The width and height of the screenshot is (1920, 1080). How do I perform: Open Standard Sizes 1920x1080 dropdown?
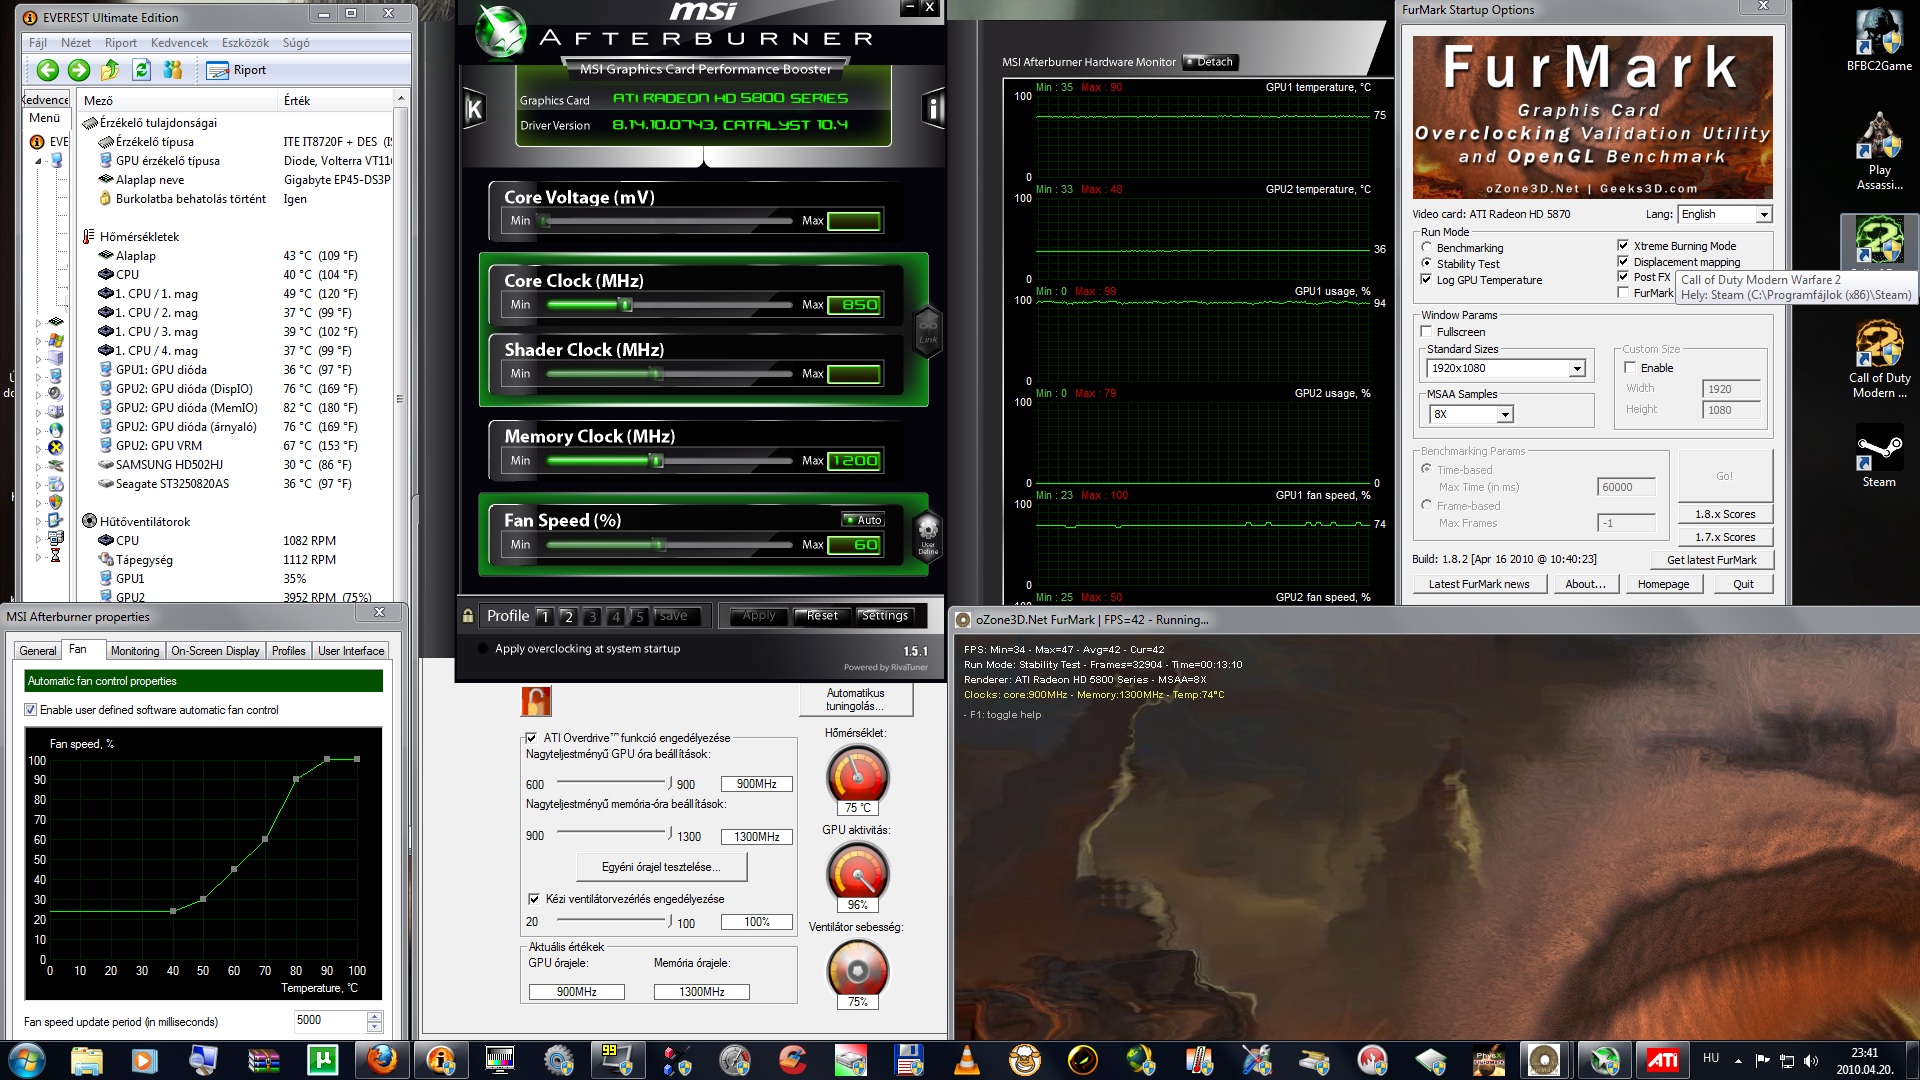(x=1506, y=368)
